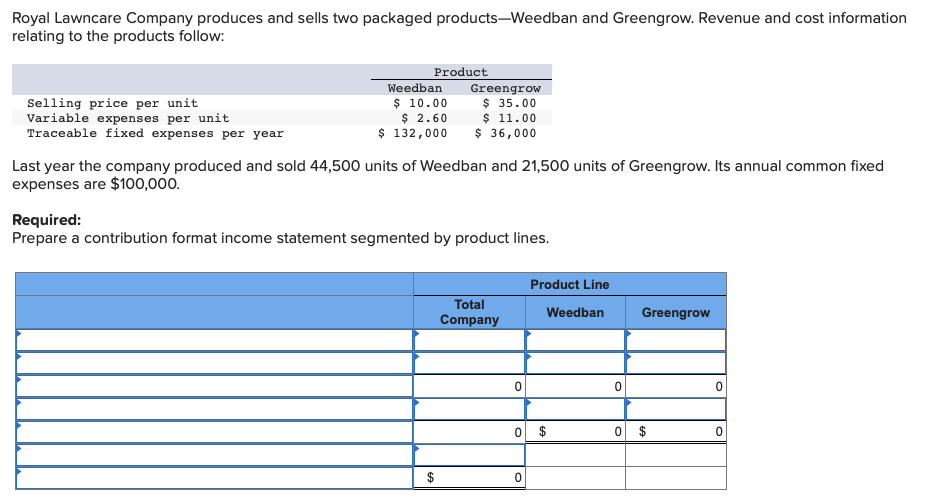Select second-row Total Company input cell

pyautogui.click(x=469, y=363)
